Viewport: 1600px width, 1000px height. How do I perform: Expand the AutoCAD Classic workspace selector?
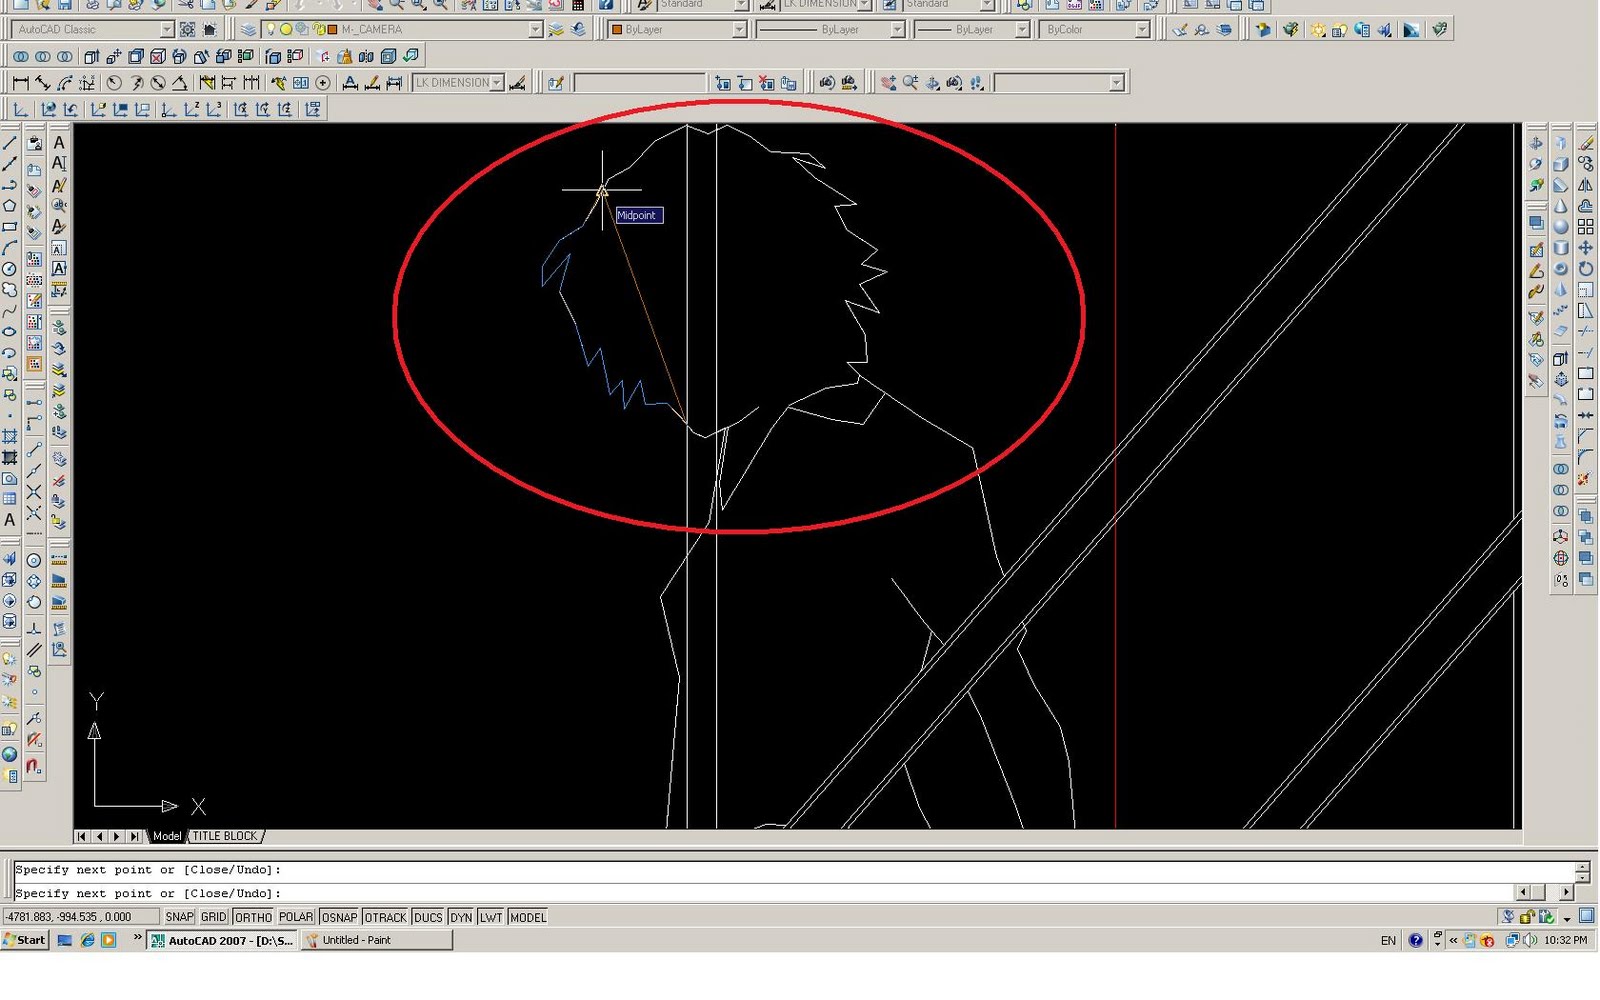pos(165,29)
